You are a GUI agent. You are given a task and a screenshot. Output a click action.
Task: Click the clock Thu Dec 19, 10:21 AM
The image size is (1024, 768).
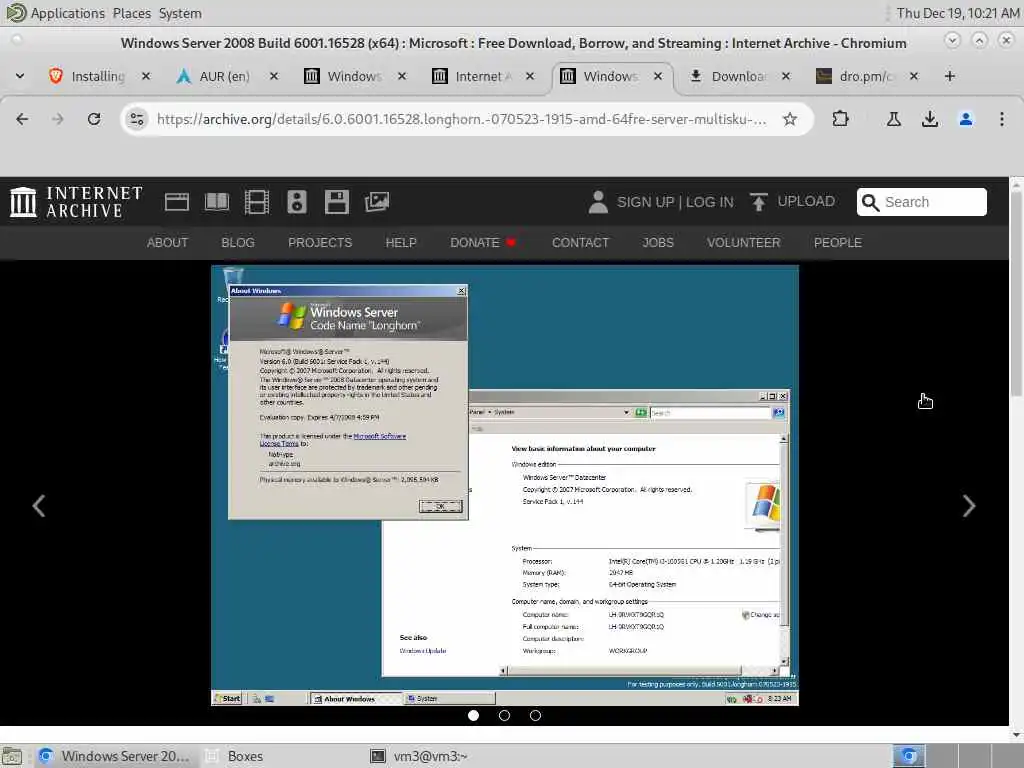coord(957,13)
